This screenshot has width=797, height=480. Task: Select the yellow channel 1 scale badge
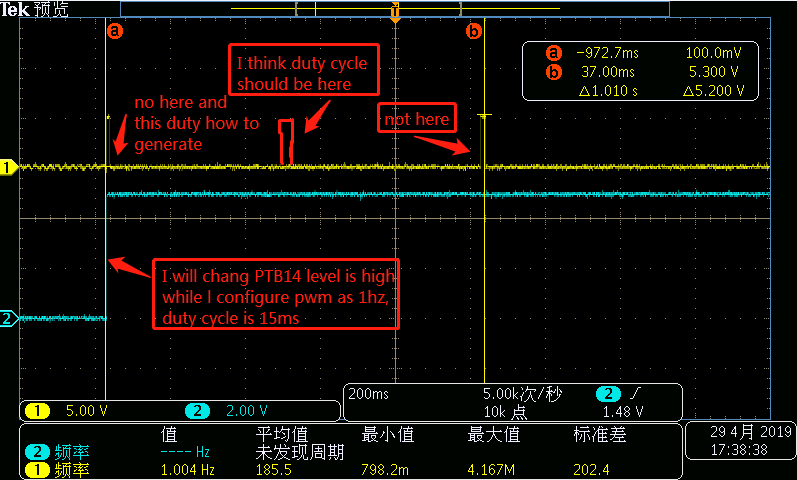pyautogui.click(x=37, y=411)
